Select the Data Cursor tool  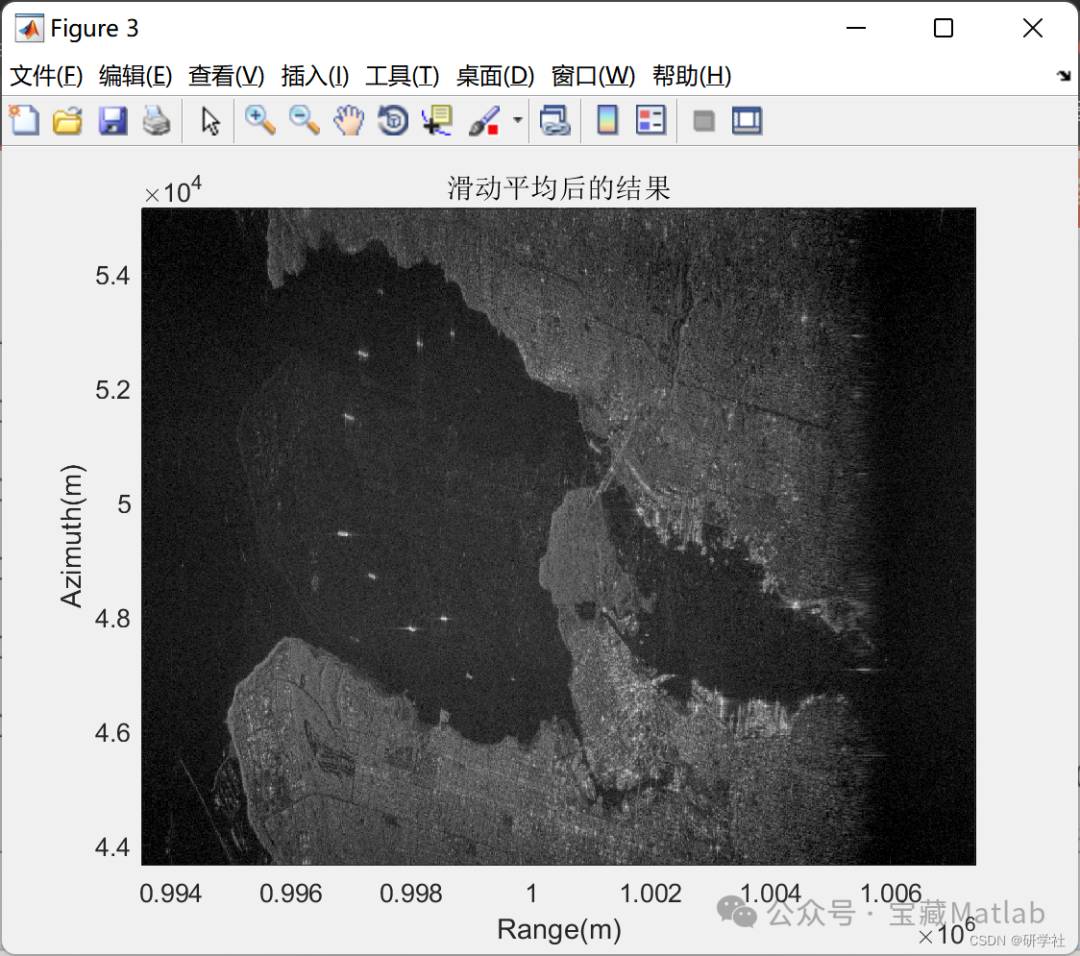point(437,121)
